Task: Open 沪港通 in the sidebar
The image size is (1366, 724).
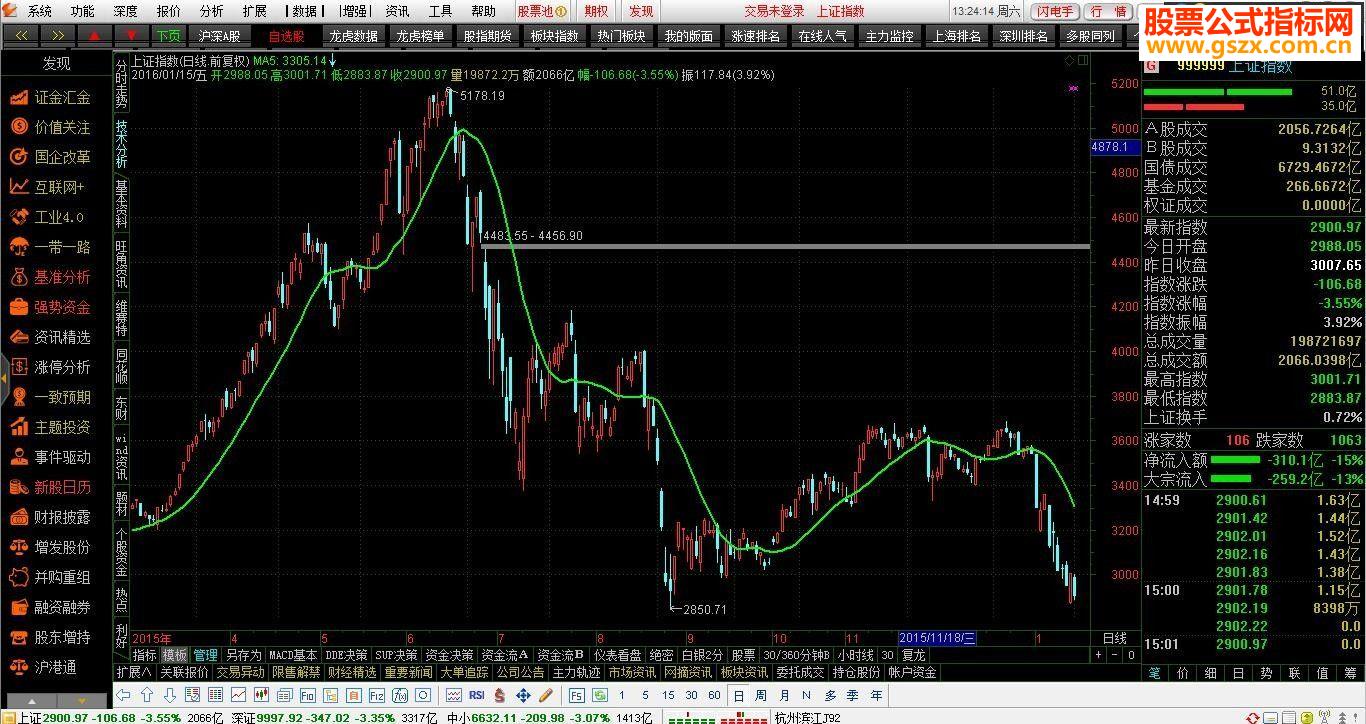Action: pos(55,667)
